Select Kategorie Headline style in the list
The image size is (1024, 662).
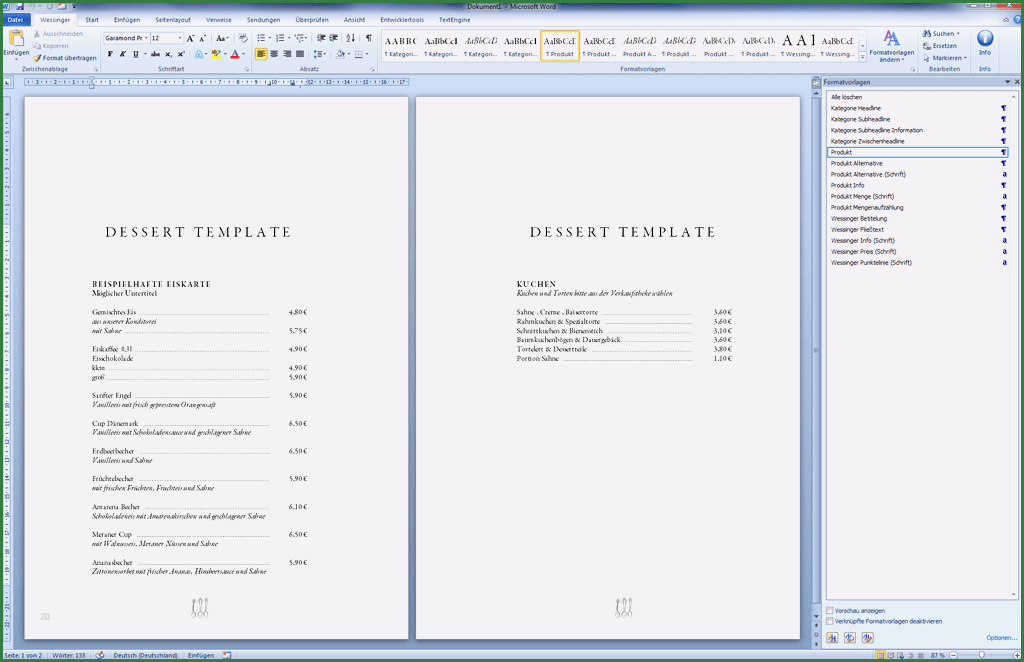pyautogui.click(x=856, y=108)
